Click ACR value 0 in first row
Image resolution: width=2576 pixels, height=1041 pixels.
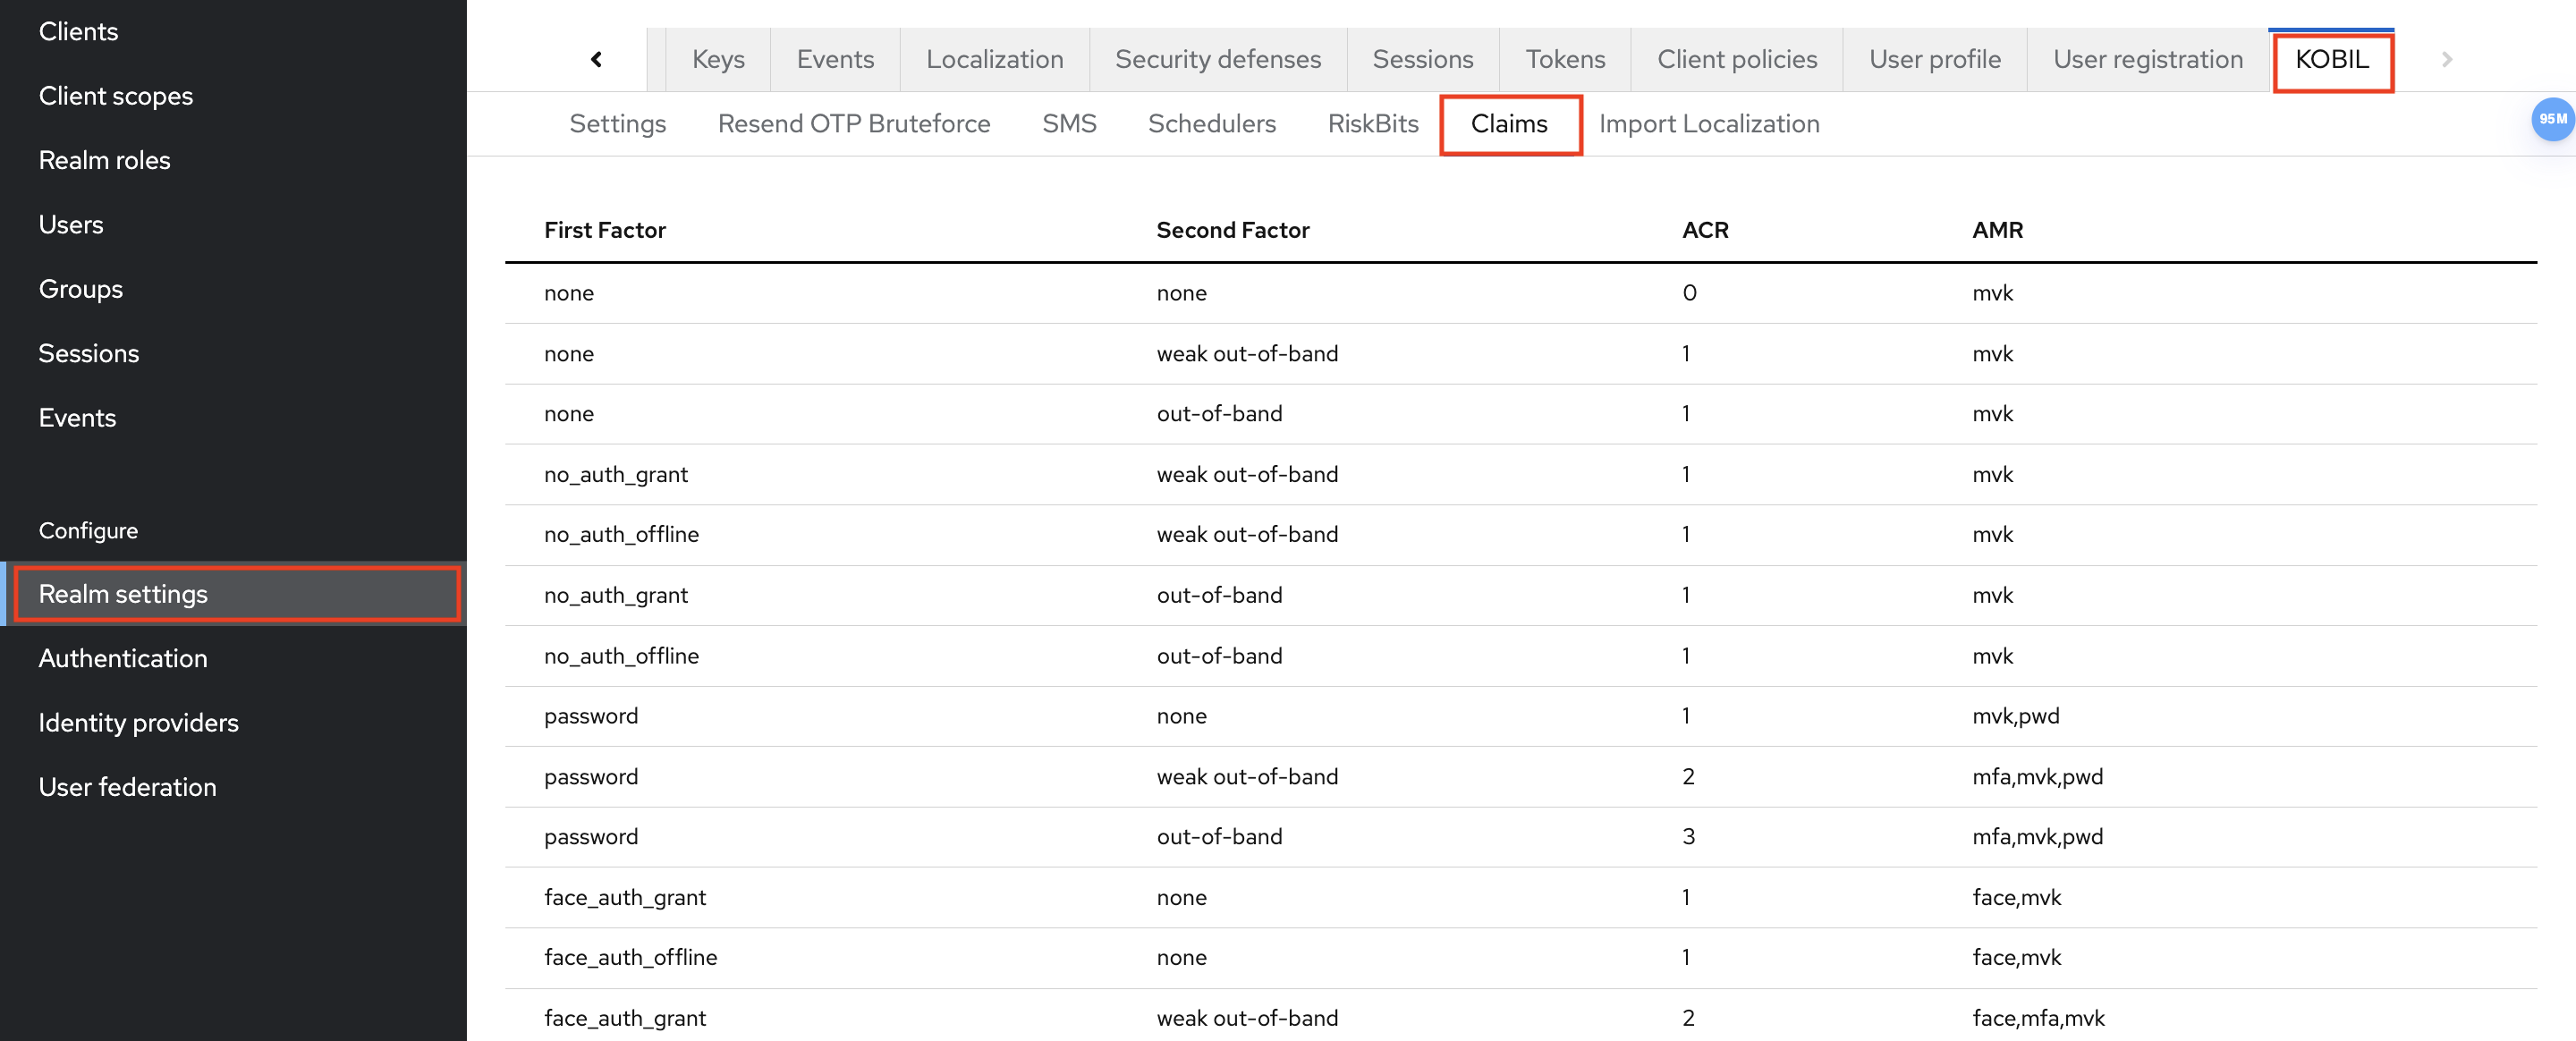[x=1689, y=293]
